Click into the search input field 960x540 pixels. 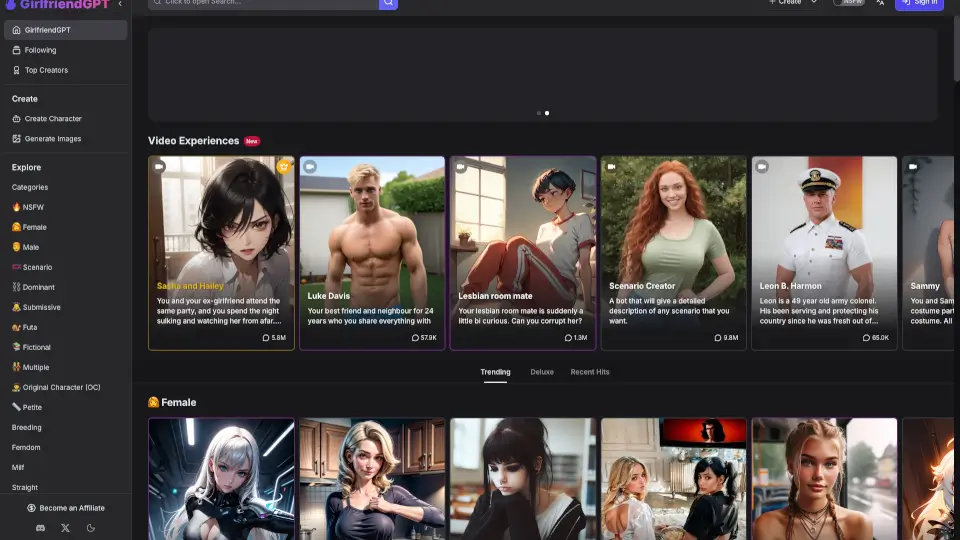pyautogui.click(x=263, y=4)
